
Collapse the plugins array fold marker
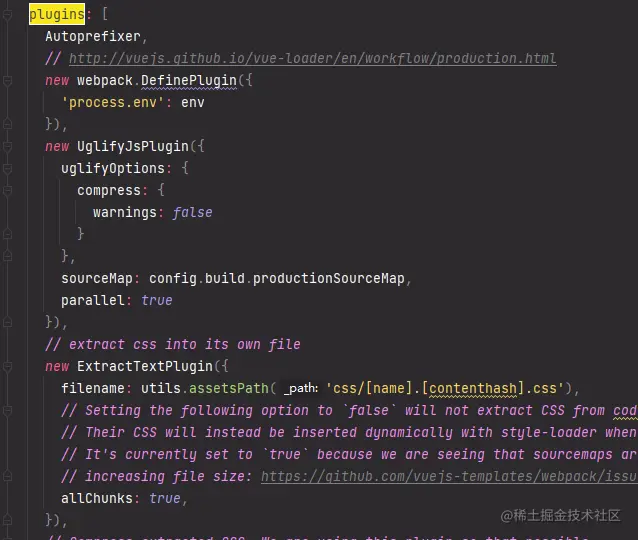tap(8, 15)
